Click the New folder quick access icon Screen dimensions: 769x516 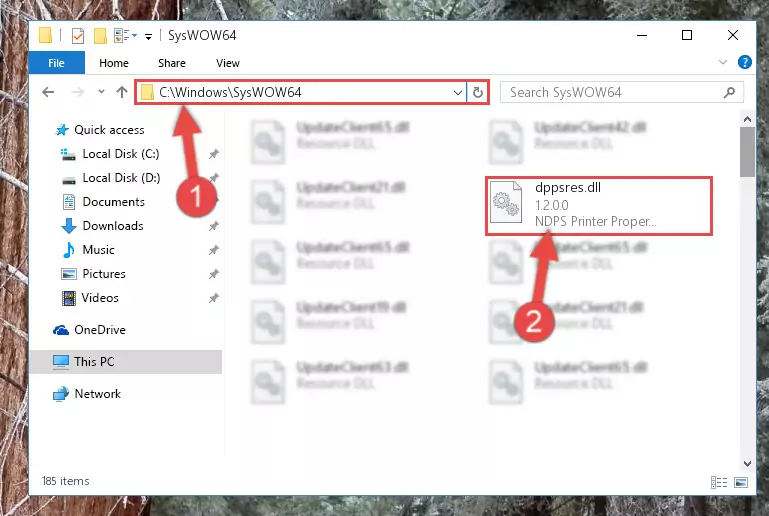[100, 35]
